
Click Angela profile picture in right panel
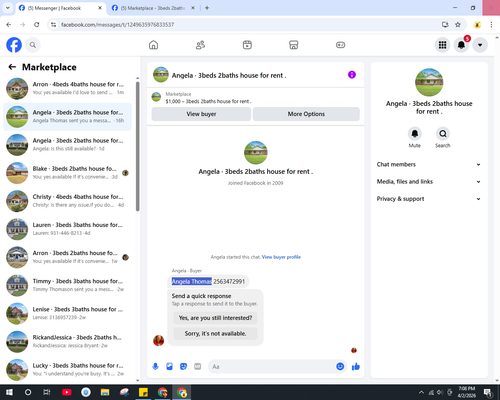click(x=429, y=82)
